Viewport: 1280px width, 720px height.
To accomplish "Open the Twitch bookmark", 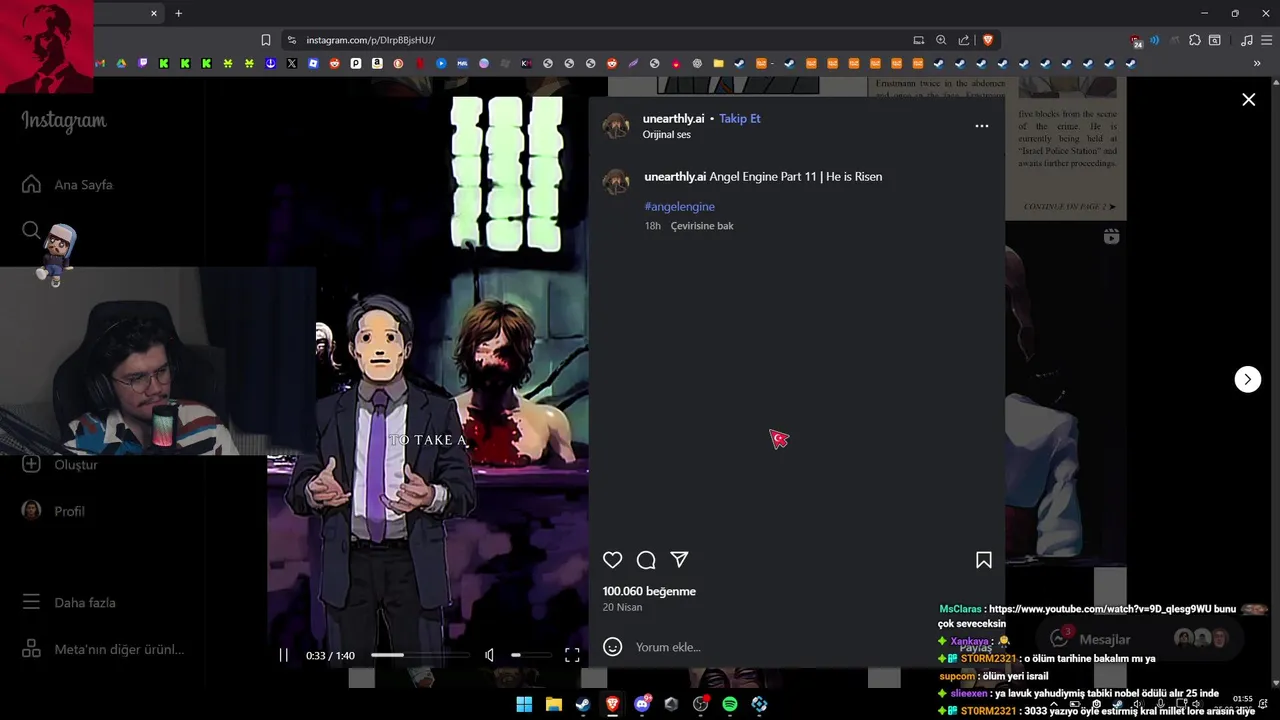I will 143,63.
